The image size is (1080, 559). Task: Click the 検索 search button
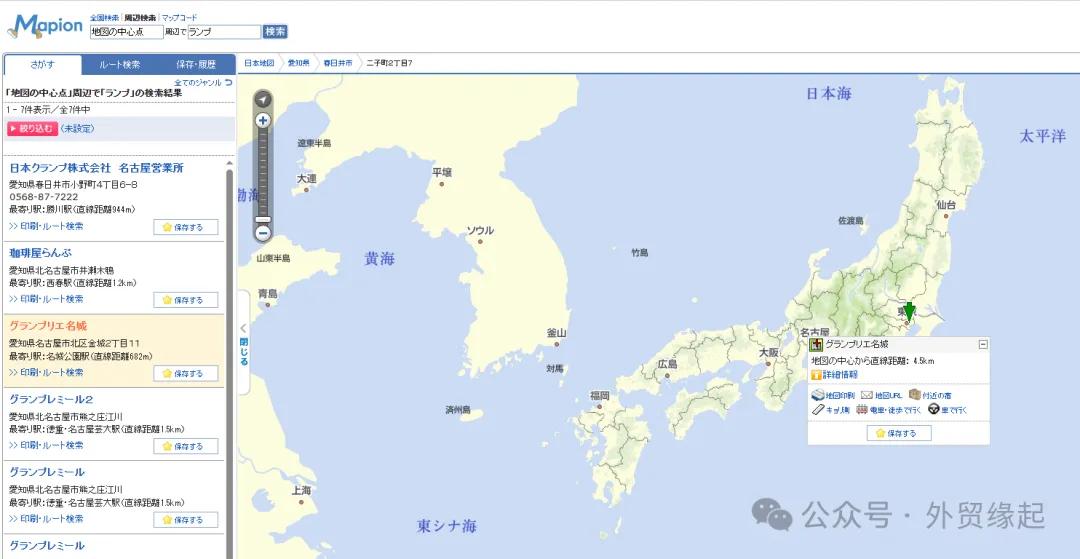[275, 32]
